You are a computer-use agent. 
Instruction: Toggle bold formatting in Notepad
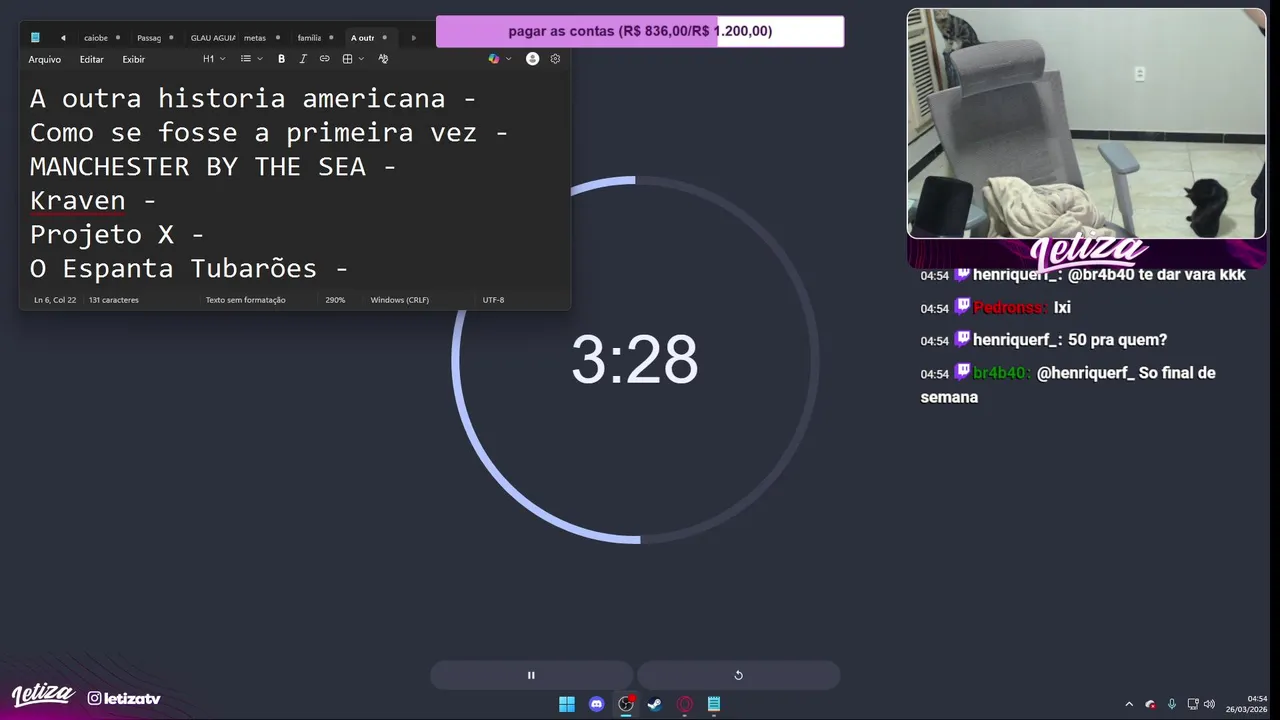[x=281, y=59]
